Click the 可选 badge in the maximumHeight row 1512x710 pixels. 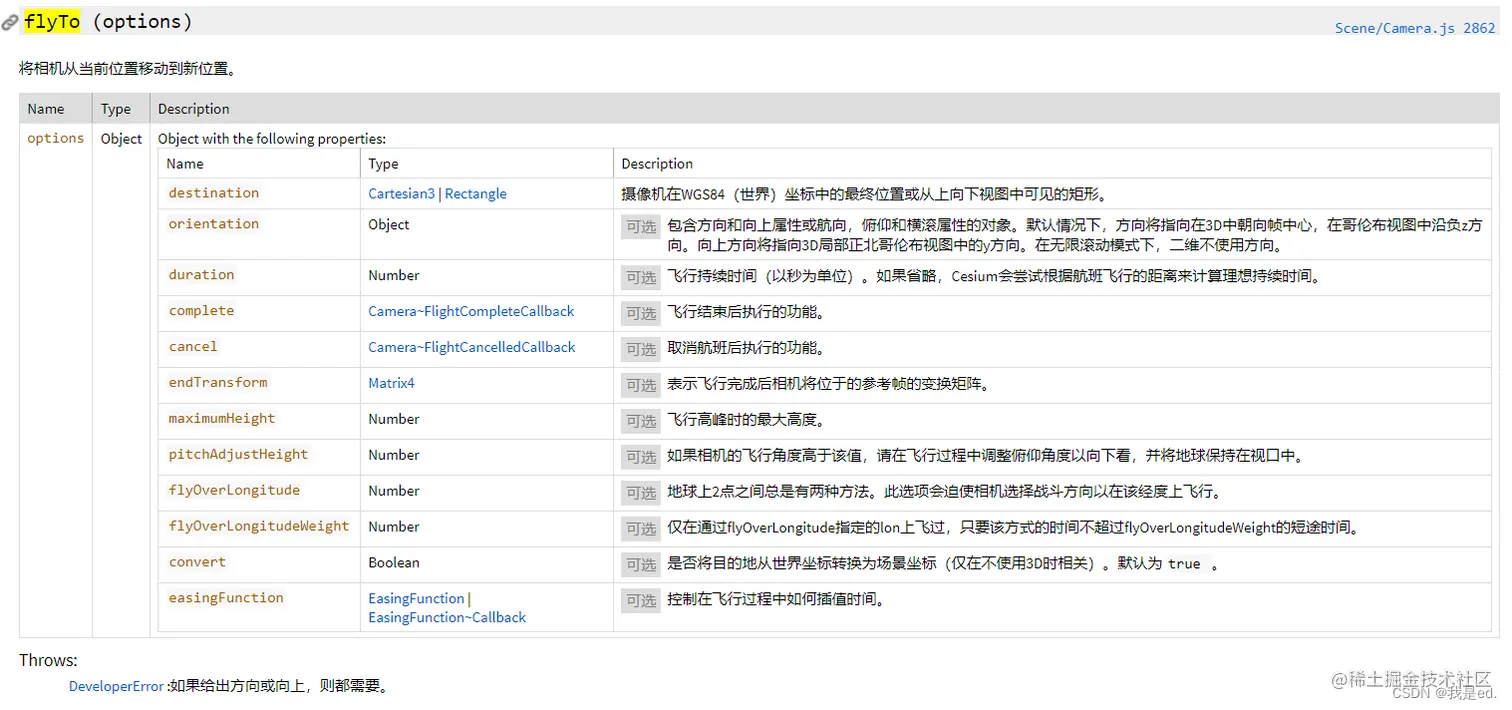tap(641, 421)
